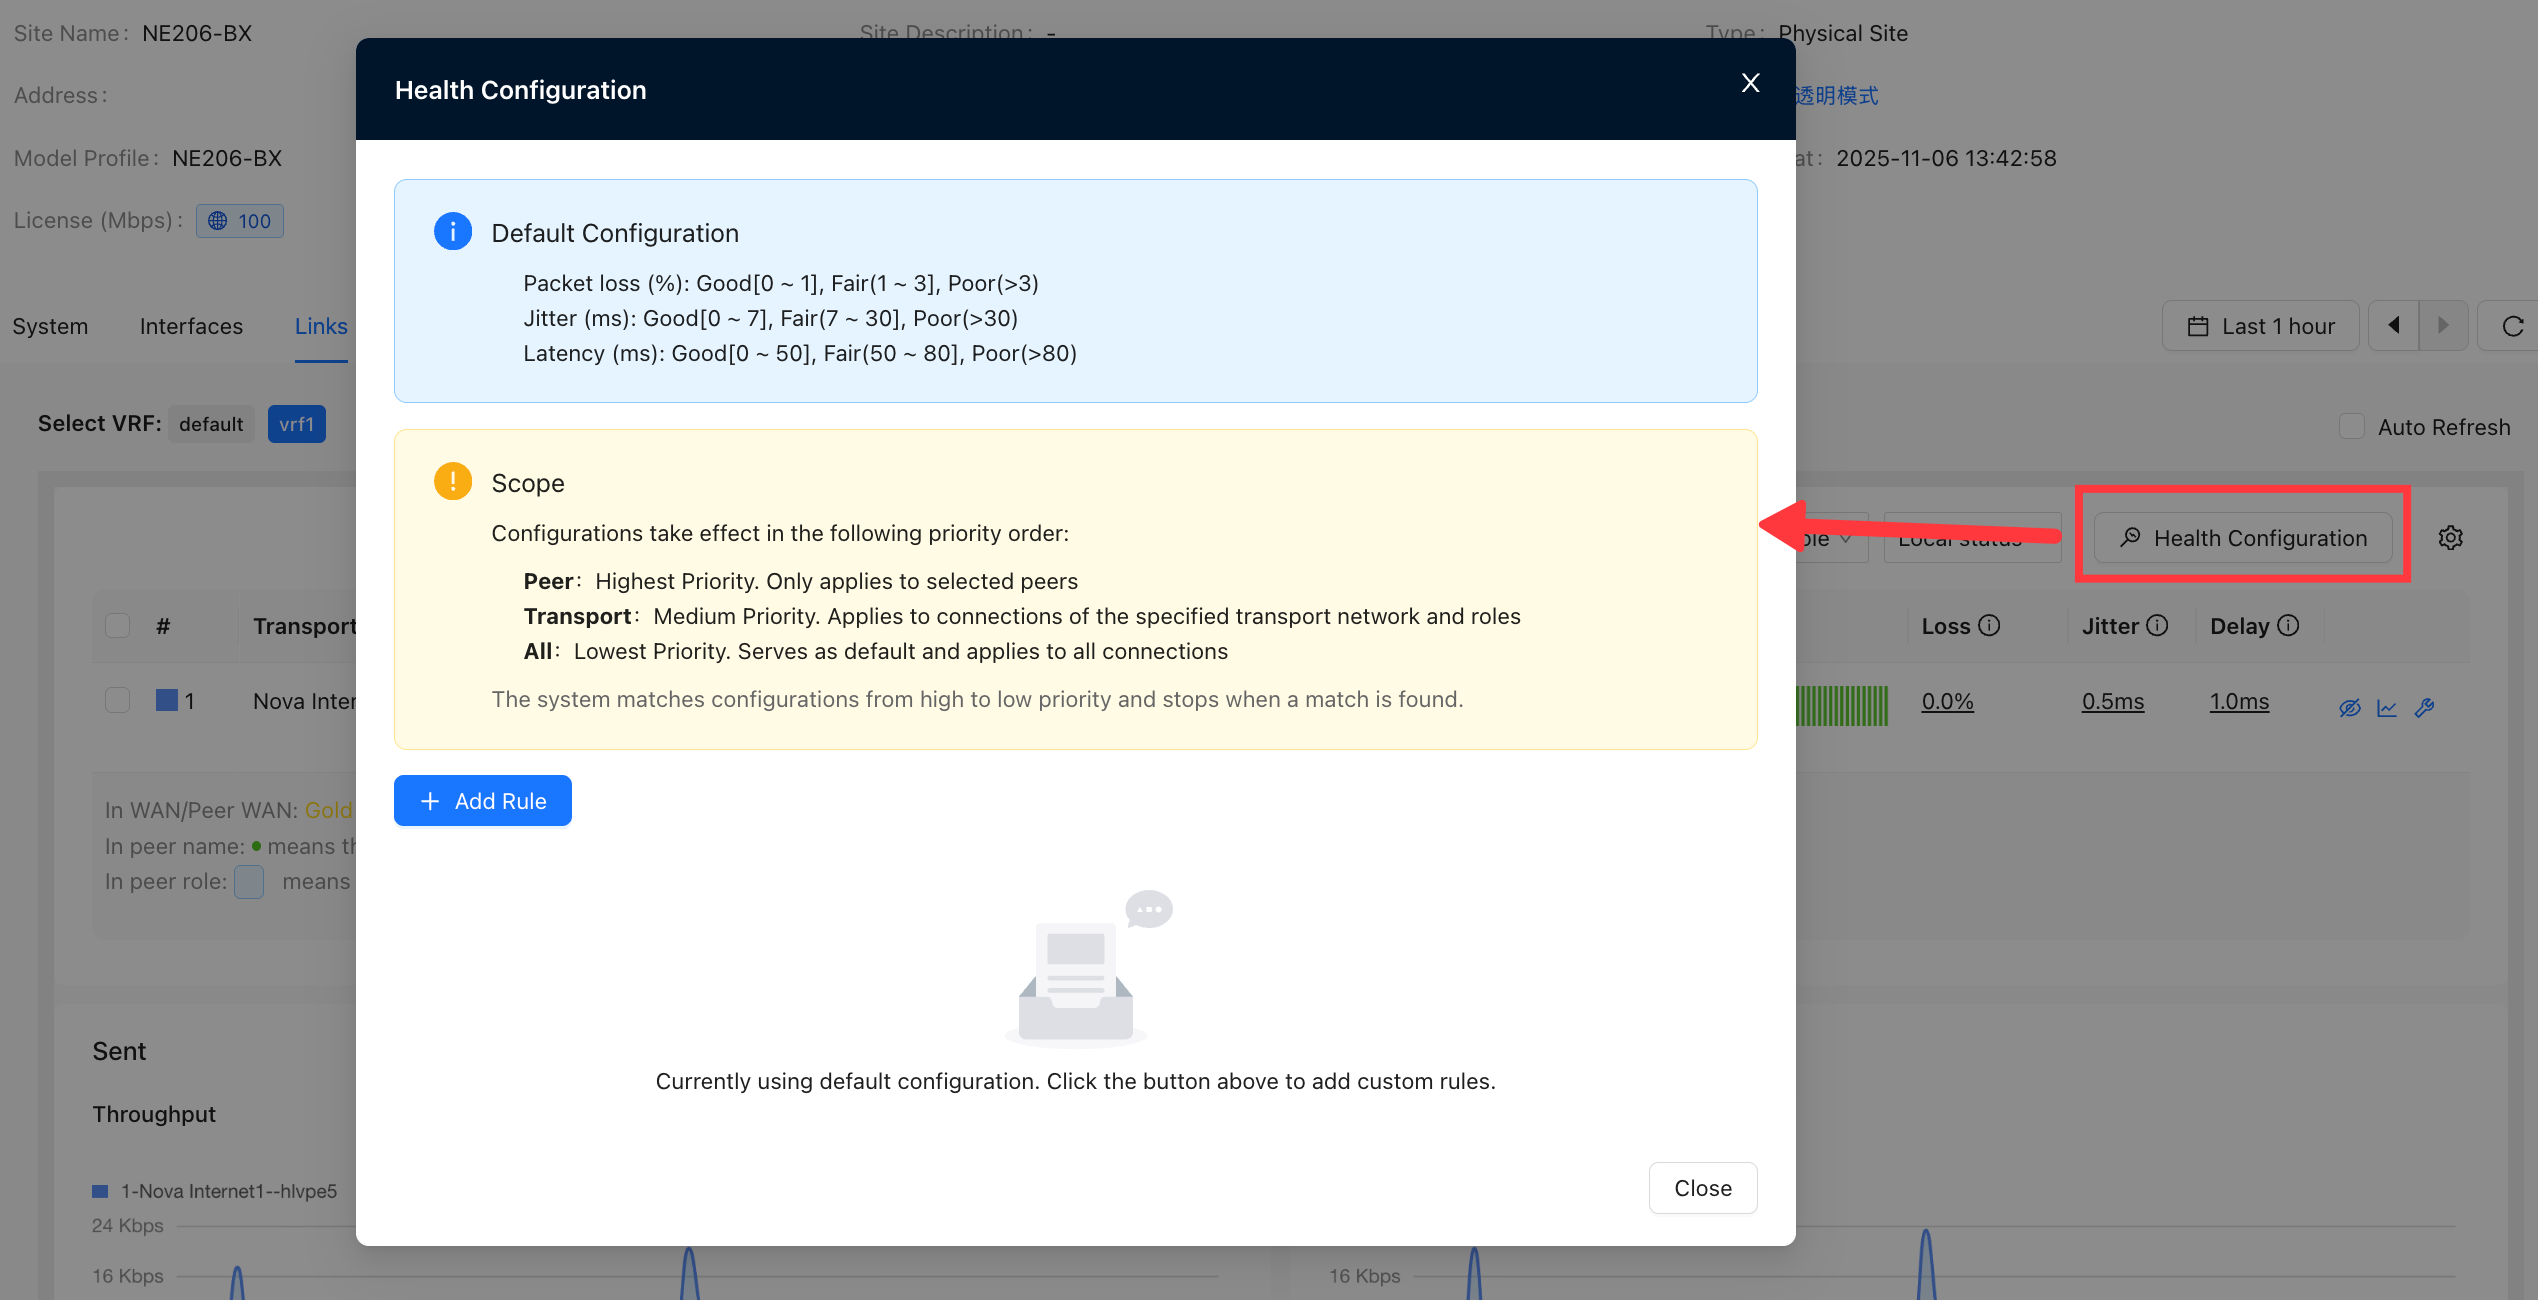Click the globe icon in the License badge
2538x1300 pixels.
(218, 221)
